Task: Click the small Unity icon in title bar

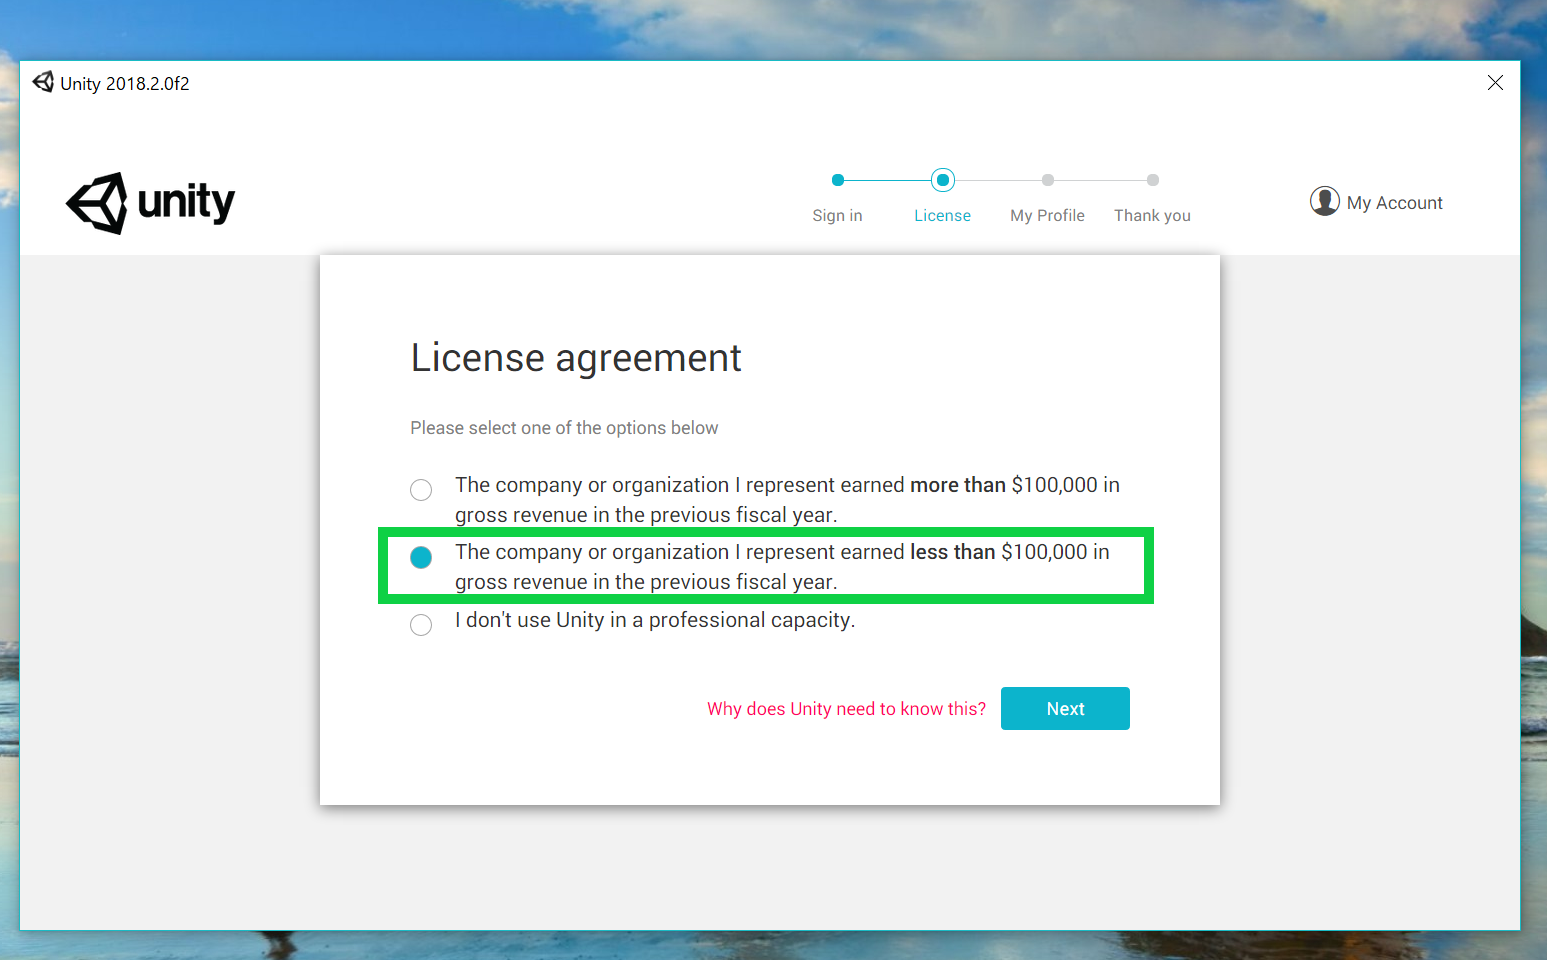Action: [43, 82]
